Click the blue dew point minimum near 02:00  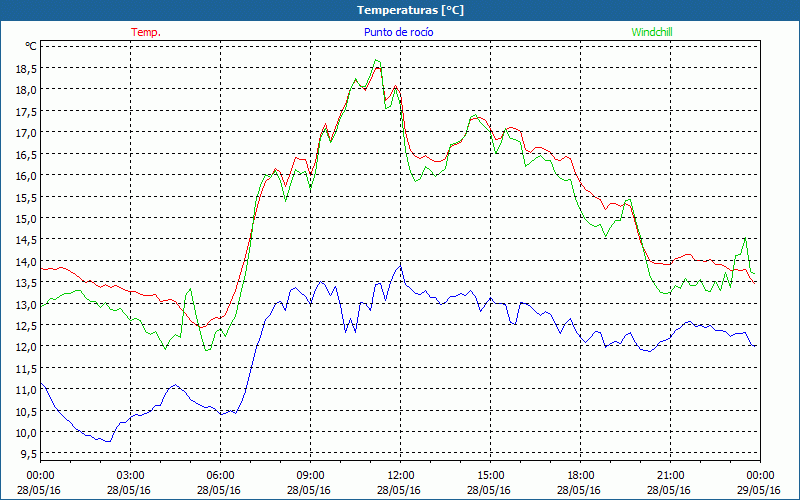pyautogui.click(x=108, y=441)
